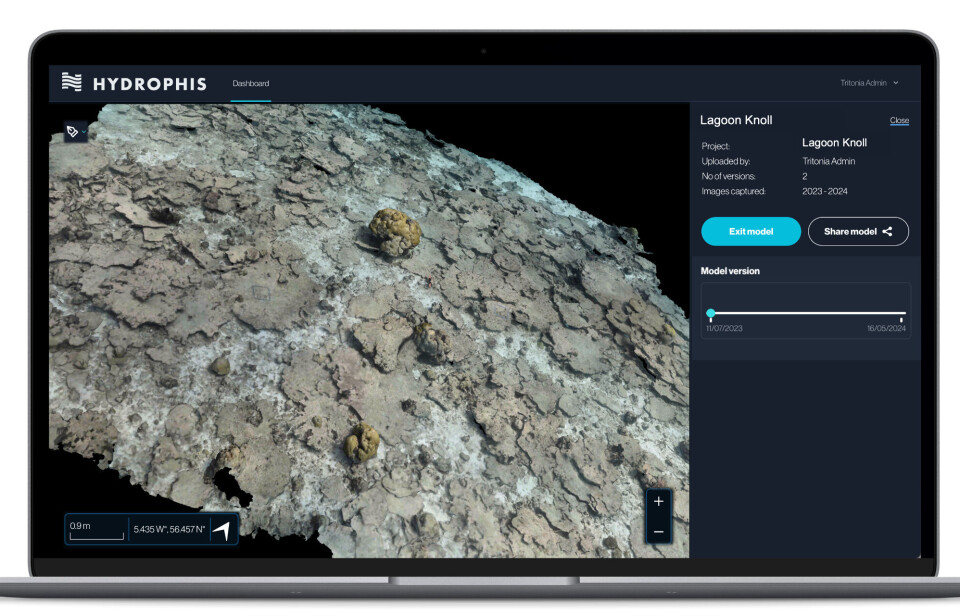Switch to the Dashboard tab
This screenshot has width=960, height=616.
pyautogui.click(x=250, y=83)
